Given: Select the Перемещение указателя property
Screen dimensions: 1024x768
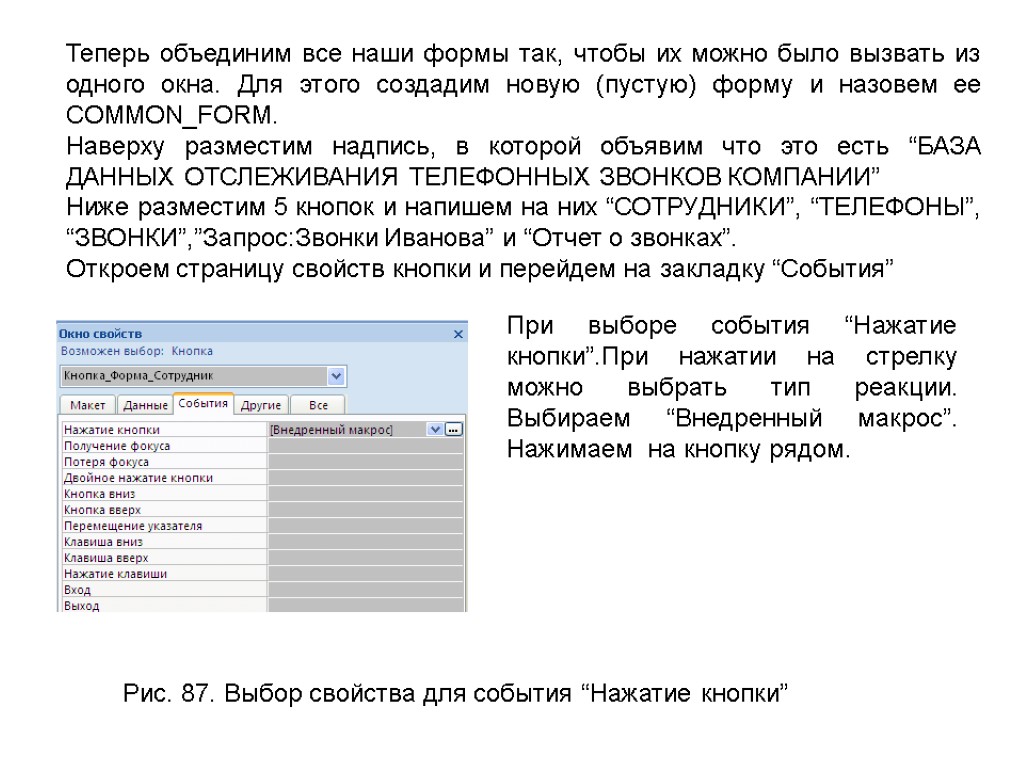Looking at the screenshot, I should click(164, 526).
